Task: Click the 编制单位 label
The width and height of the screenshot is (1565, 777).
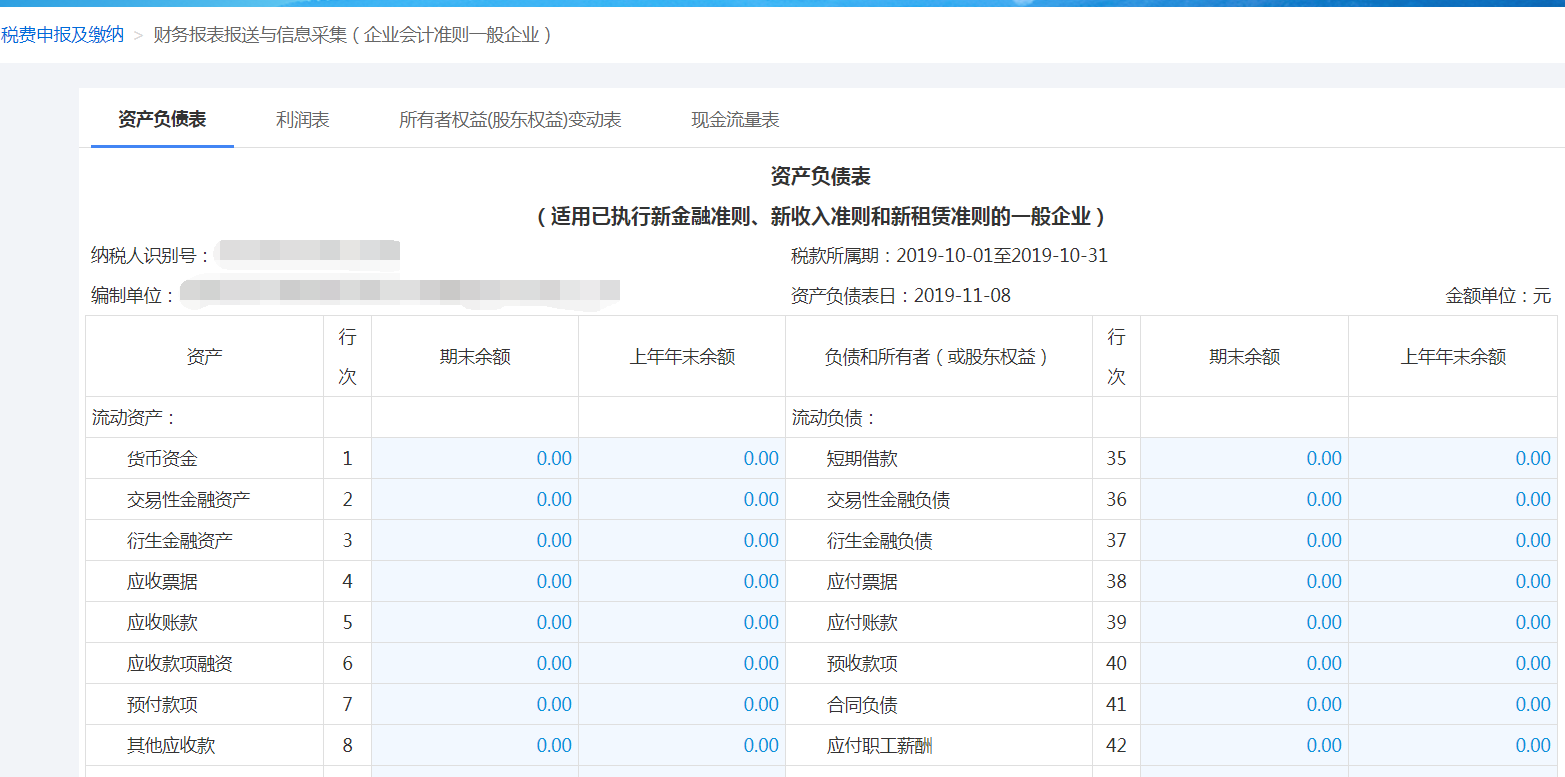Action: point(133,296)
